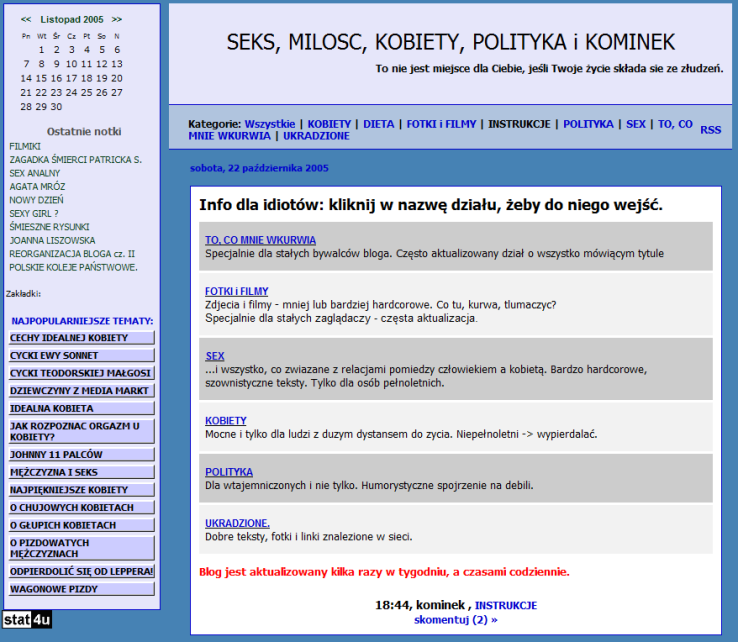Go to previous month in calendar
Viewport: 738px width, 642px height.
(x=26, y=20)
